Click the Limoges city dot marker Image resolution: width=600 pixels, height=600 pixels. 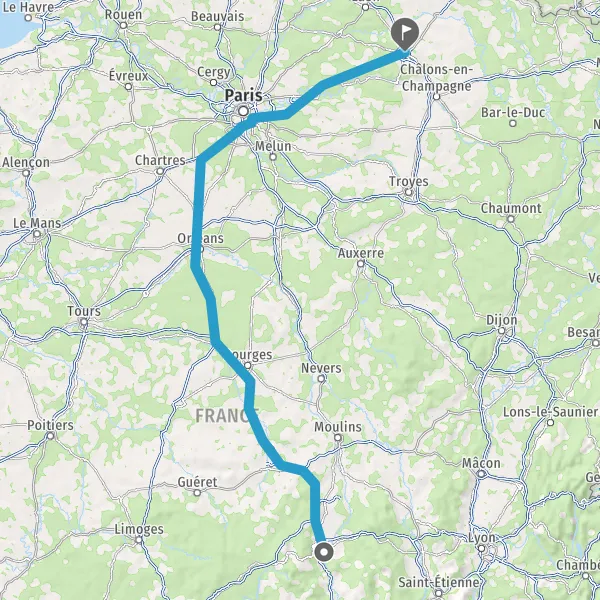pos(139,540)
